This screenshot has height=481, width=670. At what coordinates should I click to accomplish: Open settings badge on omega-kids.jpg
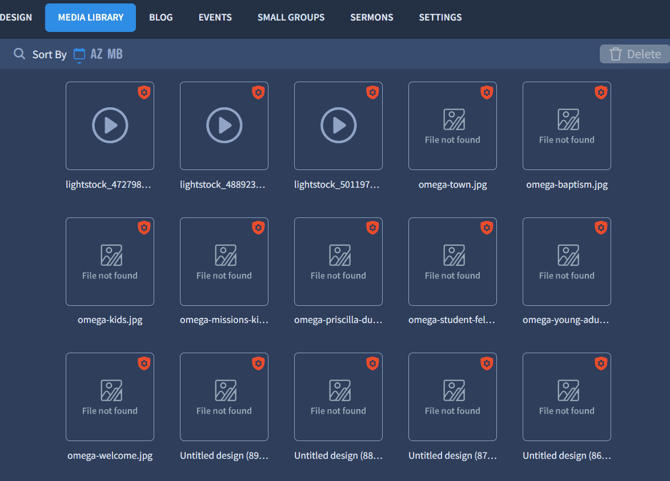click(x=144, y=228)
